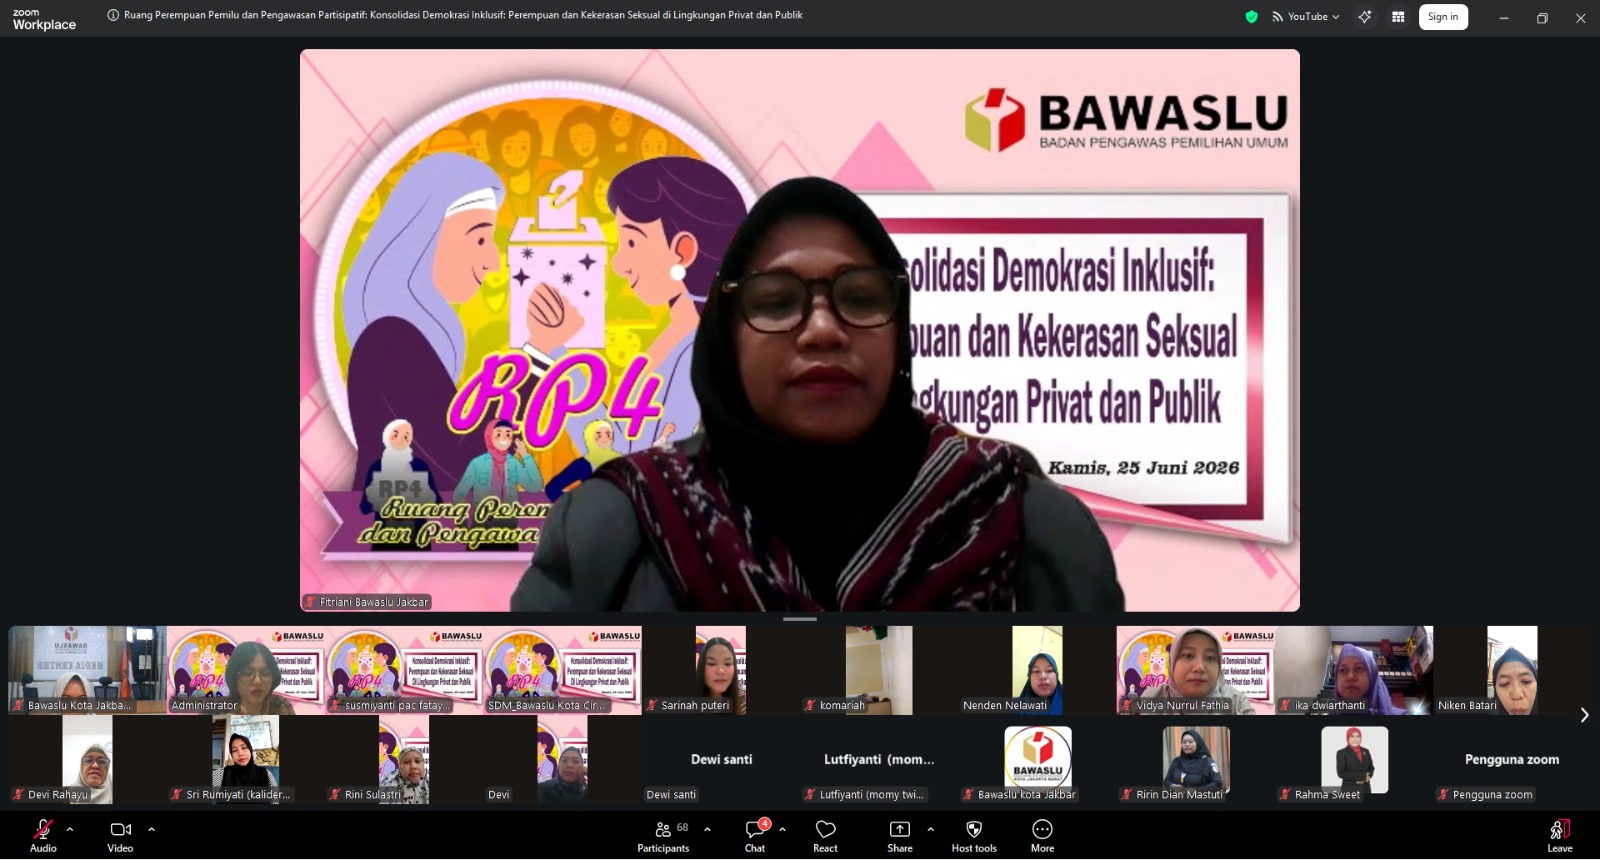Open the More options menu
The image size is (1600, 860).
[x=1042, y=835]
